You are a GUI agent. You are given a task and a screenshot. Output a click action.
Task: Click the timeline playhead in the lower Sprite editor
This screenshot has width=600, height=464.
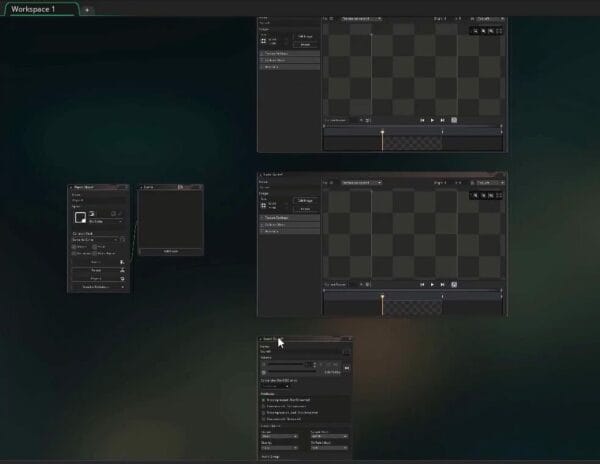point(382,297)
